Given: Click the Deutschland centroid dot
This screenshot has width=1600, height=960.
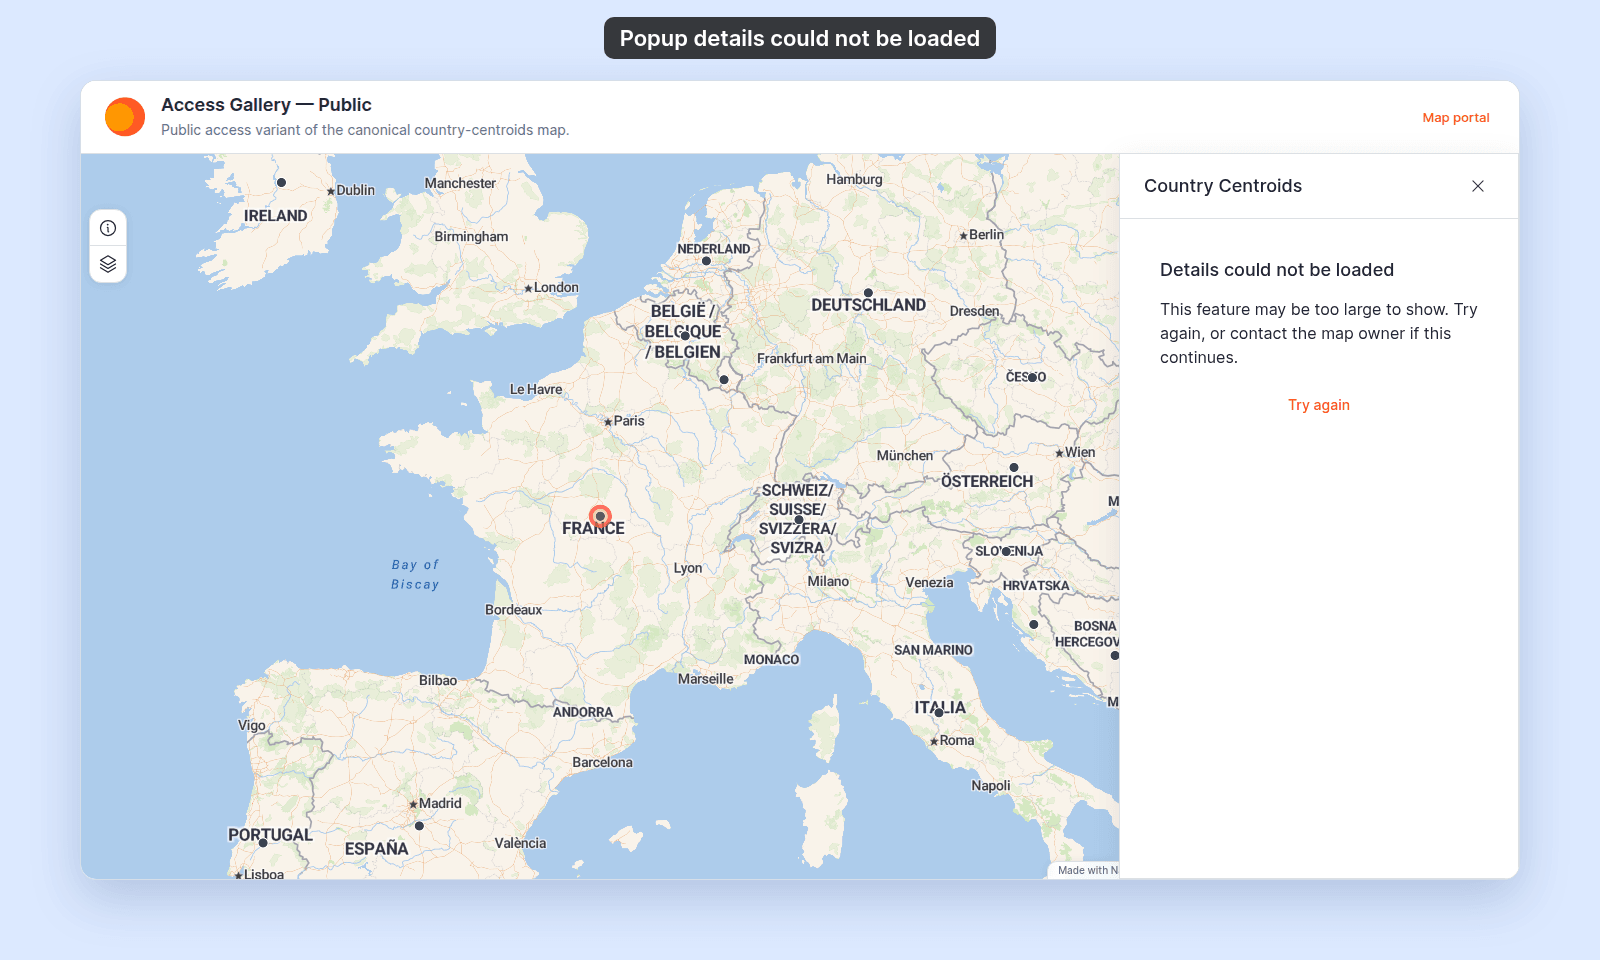Looking at the screenshot, I should pyautogui.click(x=868, y=293).
